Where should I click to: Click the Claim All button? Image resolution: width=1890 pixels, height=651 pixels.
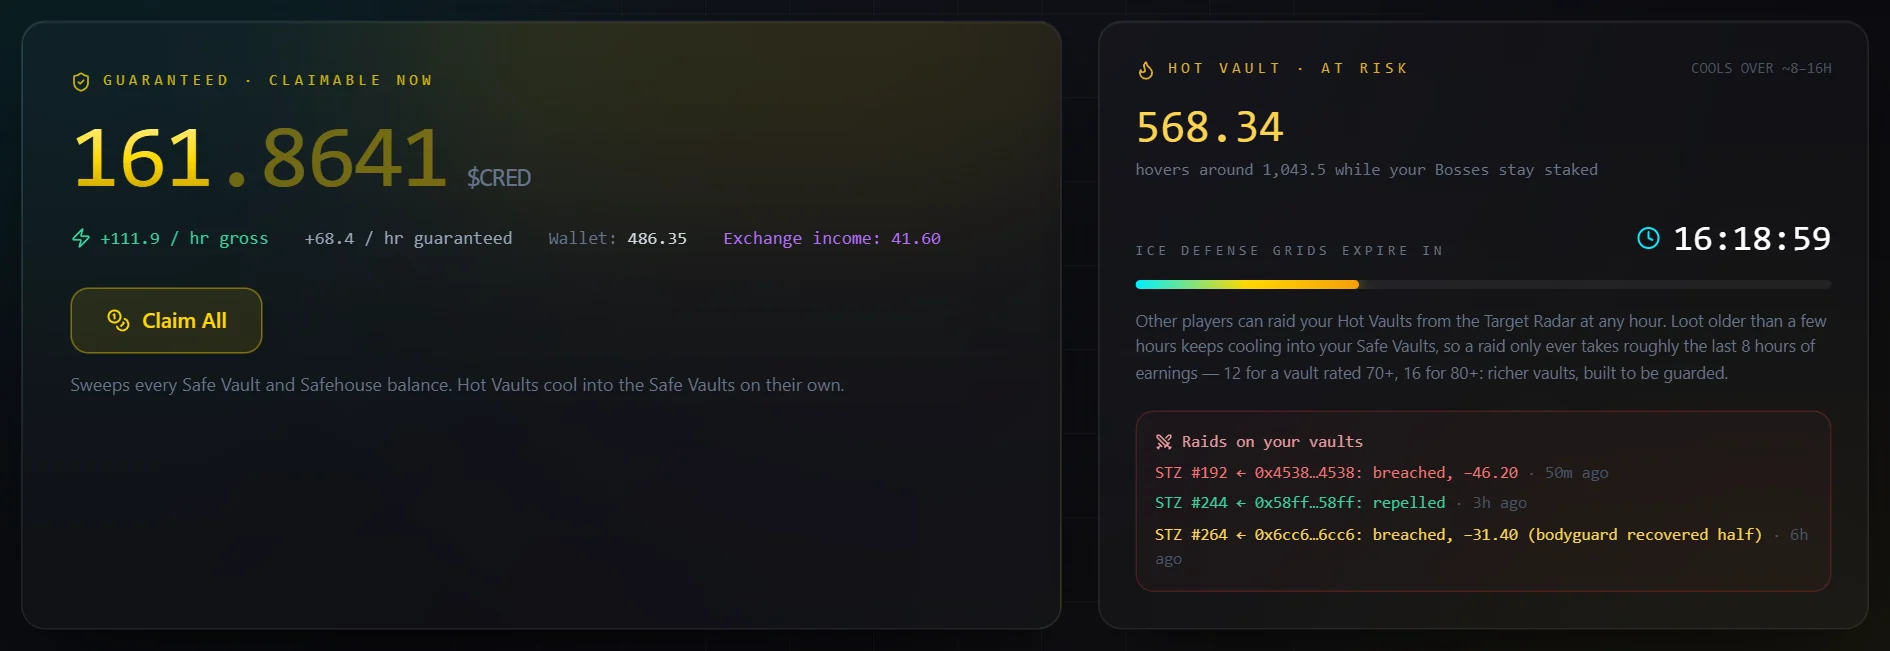click(x=166, y=320)
